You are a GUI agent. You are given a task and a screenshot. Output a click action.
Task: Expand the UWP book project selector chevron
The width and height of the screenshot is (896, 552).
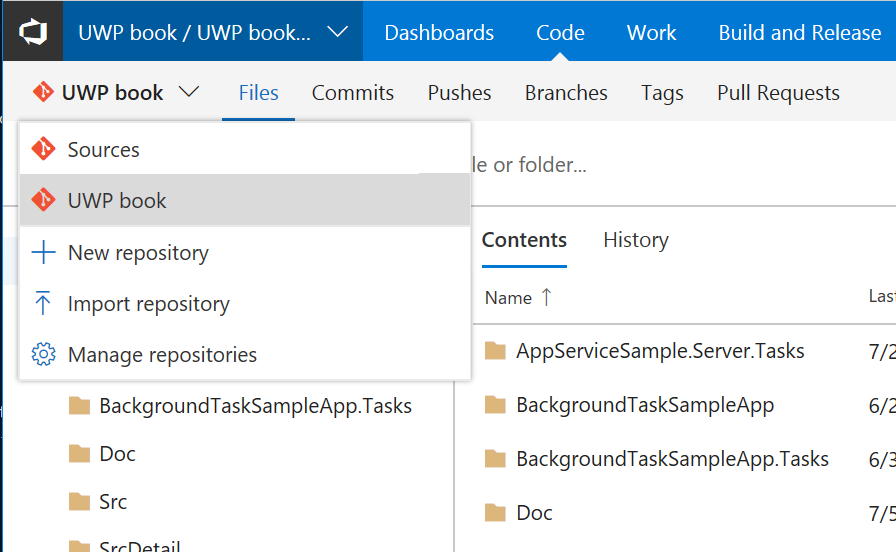tap(338, 32)
